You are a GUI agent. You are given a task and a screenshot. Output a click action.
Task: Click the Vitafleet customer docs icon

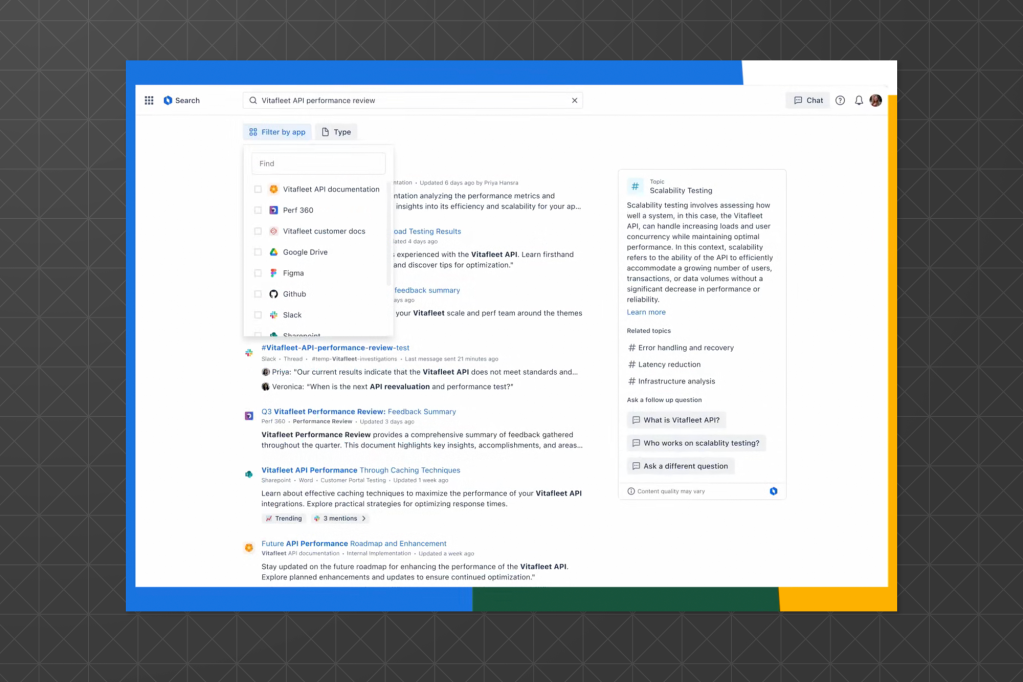pyautogui.click(x=273, y=231)
